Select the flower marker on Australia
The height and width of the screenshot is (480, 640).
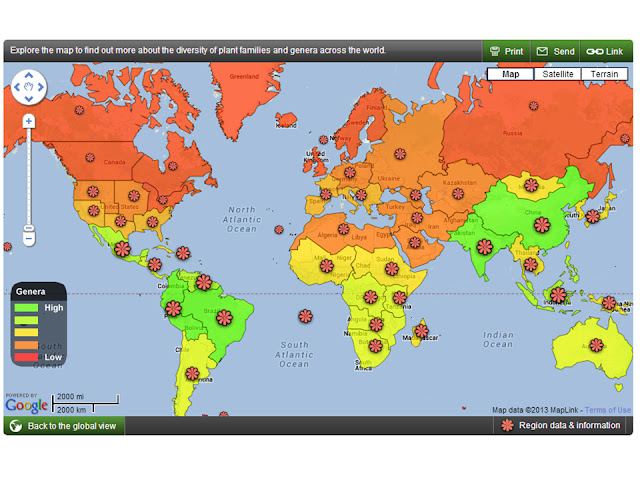[x=596, y=345]
